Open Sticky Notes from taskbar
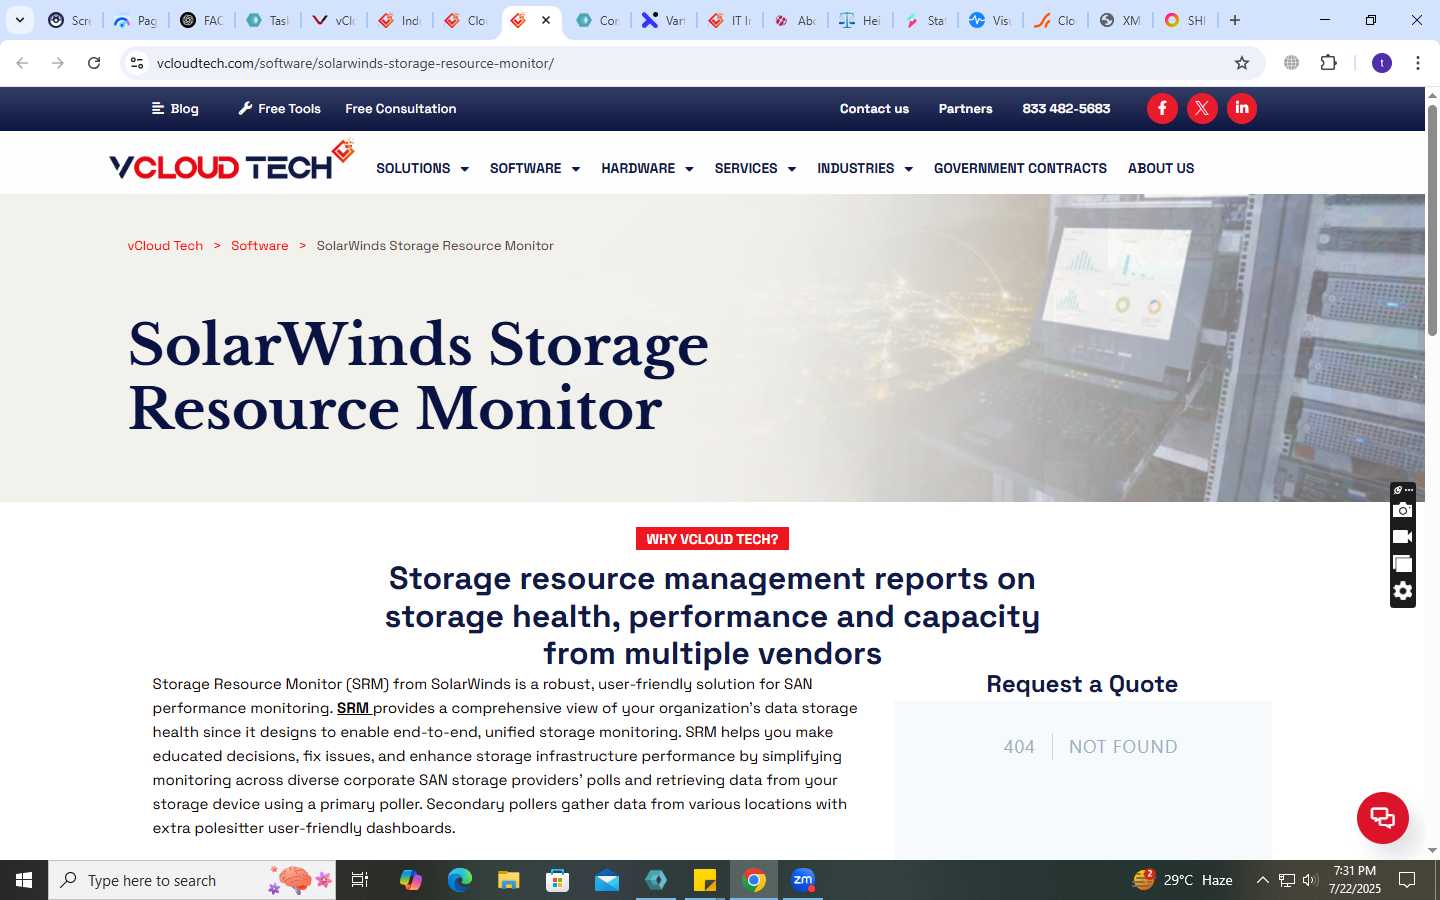 click(x=705, y=880)
